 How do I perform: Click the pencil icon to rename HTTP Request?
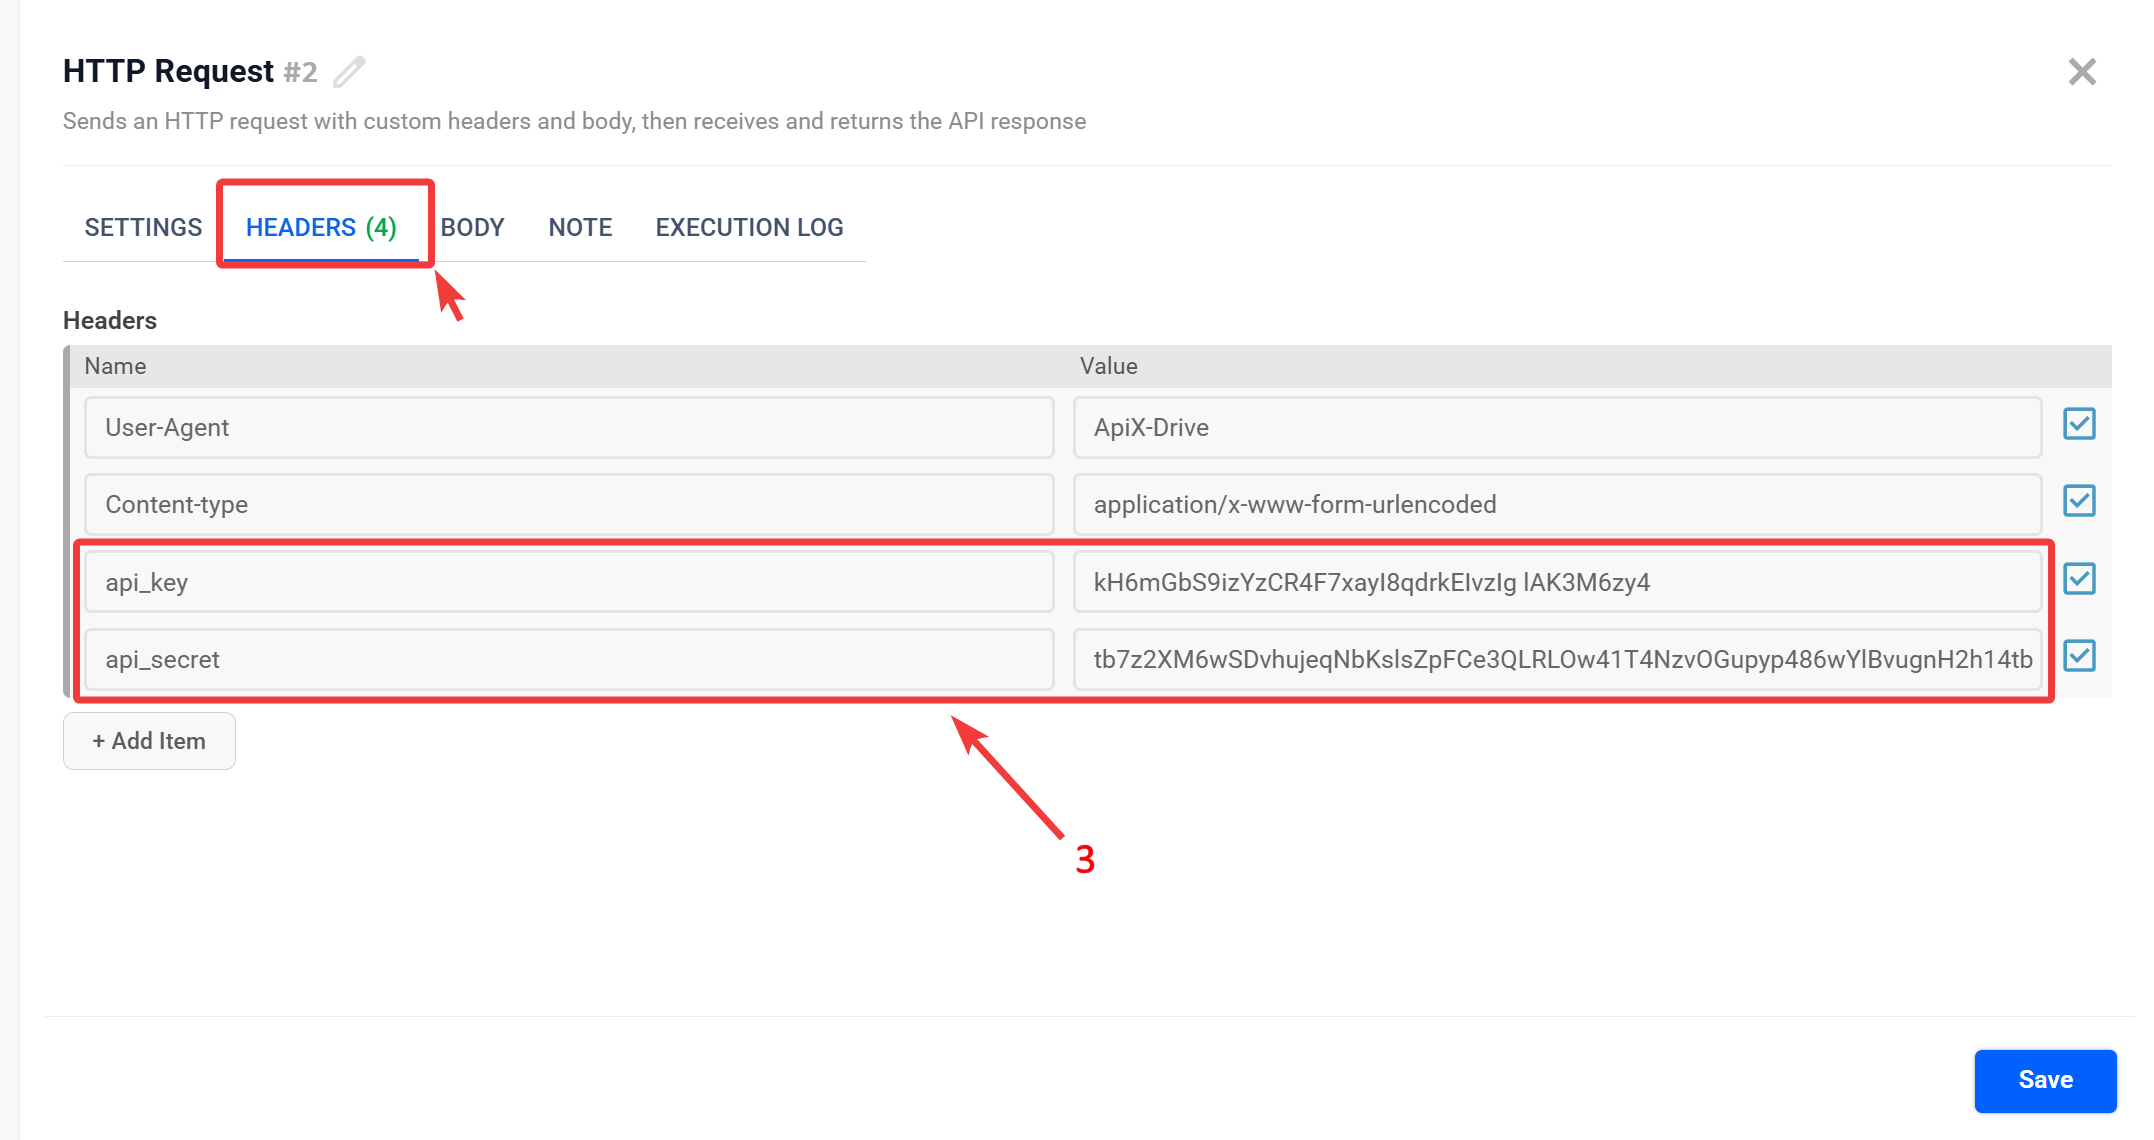tap(348, 71)
